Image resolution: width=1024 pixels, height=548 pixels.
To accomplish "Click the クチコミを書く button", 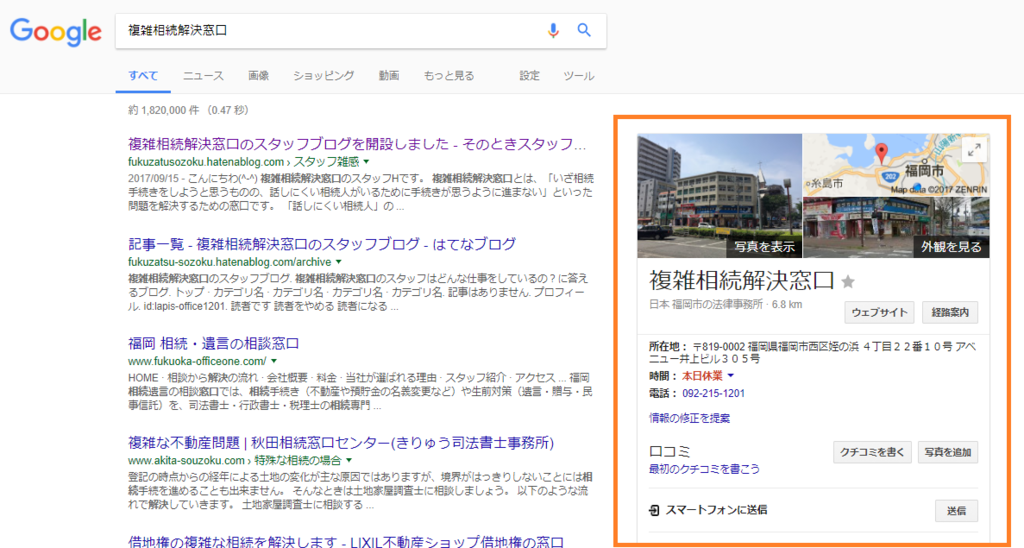I will [872, 452].
